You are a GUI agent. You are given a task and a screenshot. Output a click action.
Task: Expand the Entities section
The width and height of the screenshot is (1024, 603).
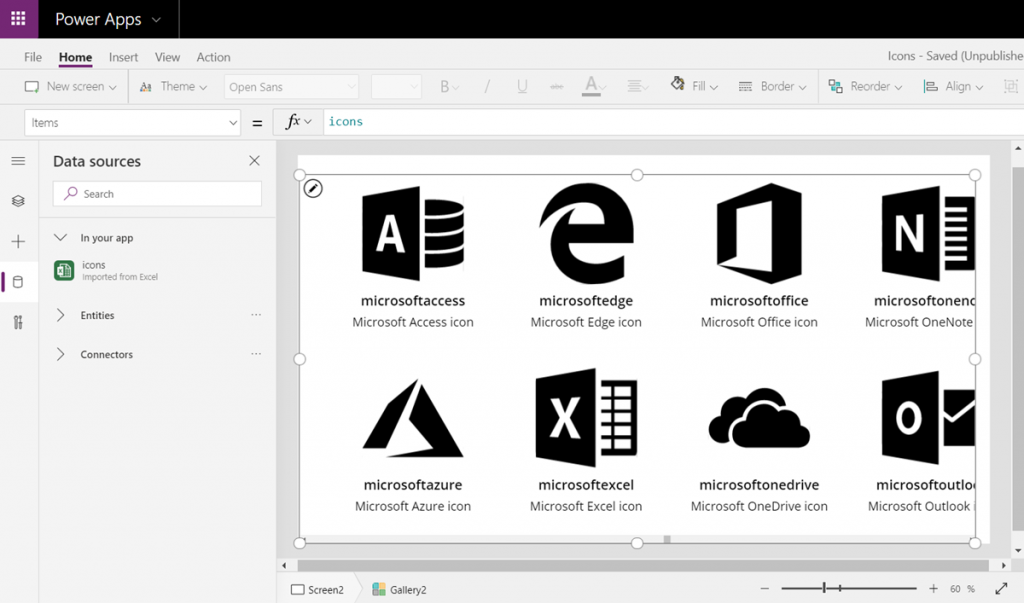(x=60, y=315)
